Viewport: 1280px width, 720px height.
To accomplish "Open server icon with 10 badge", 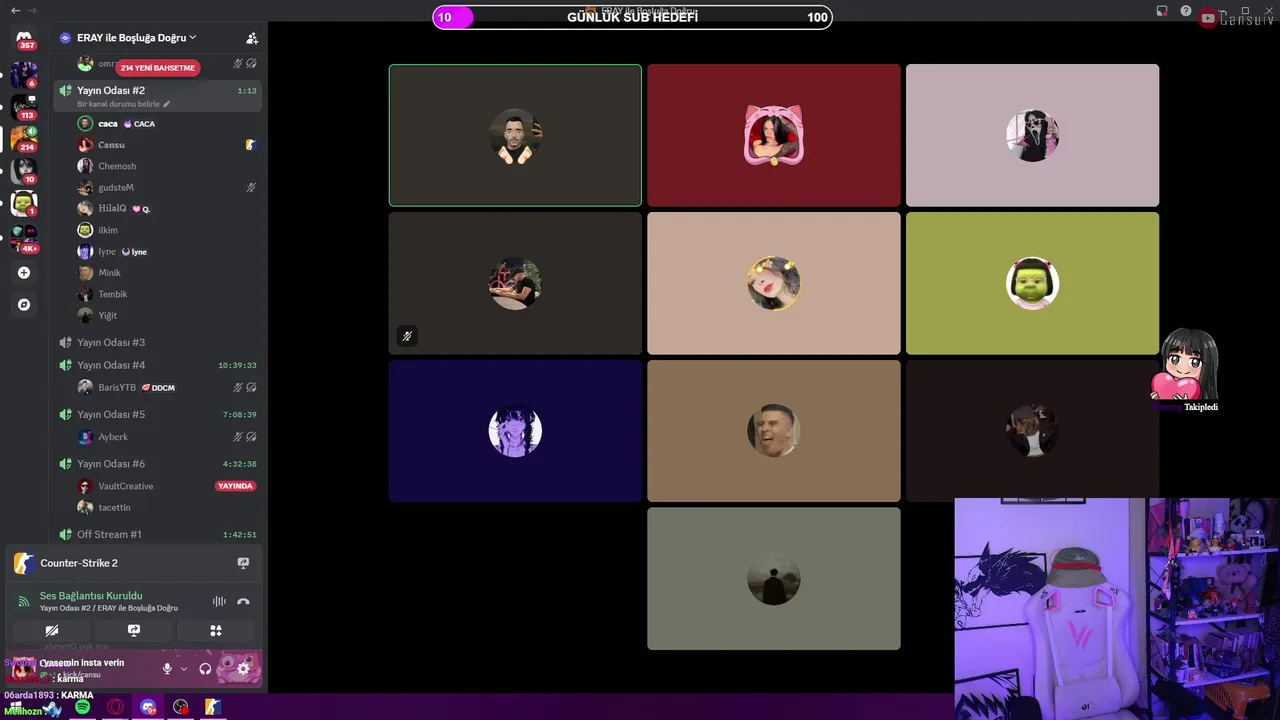I will [x=24, y=171].
